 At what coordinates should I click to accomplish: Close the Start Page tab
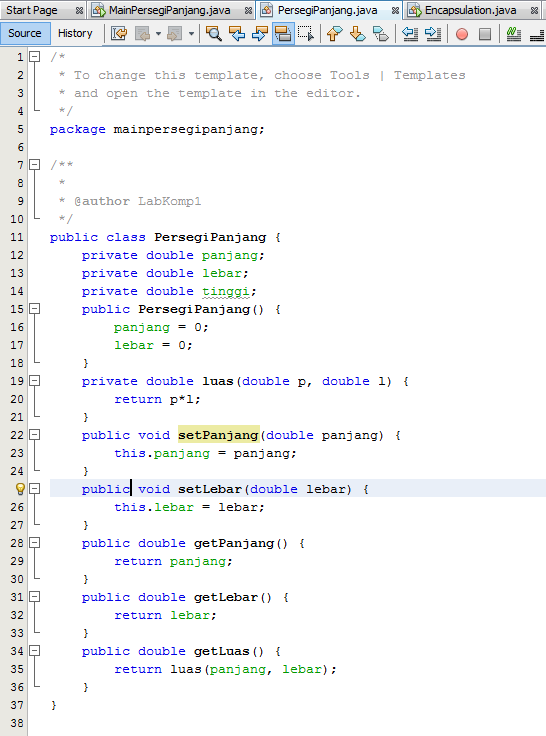coord(79,10)
